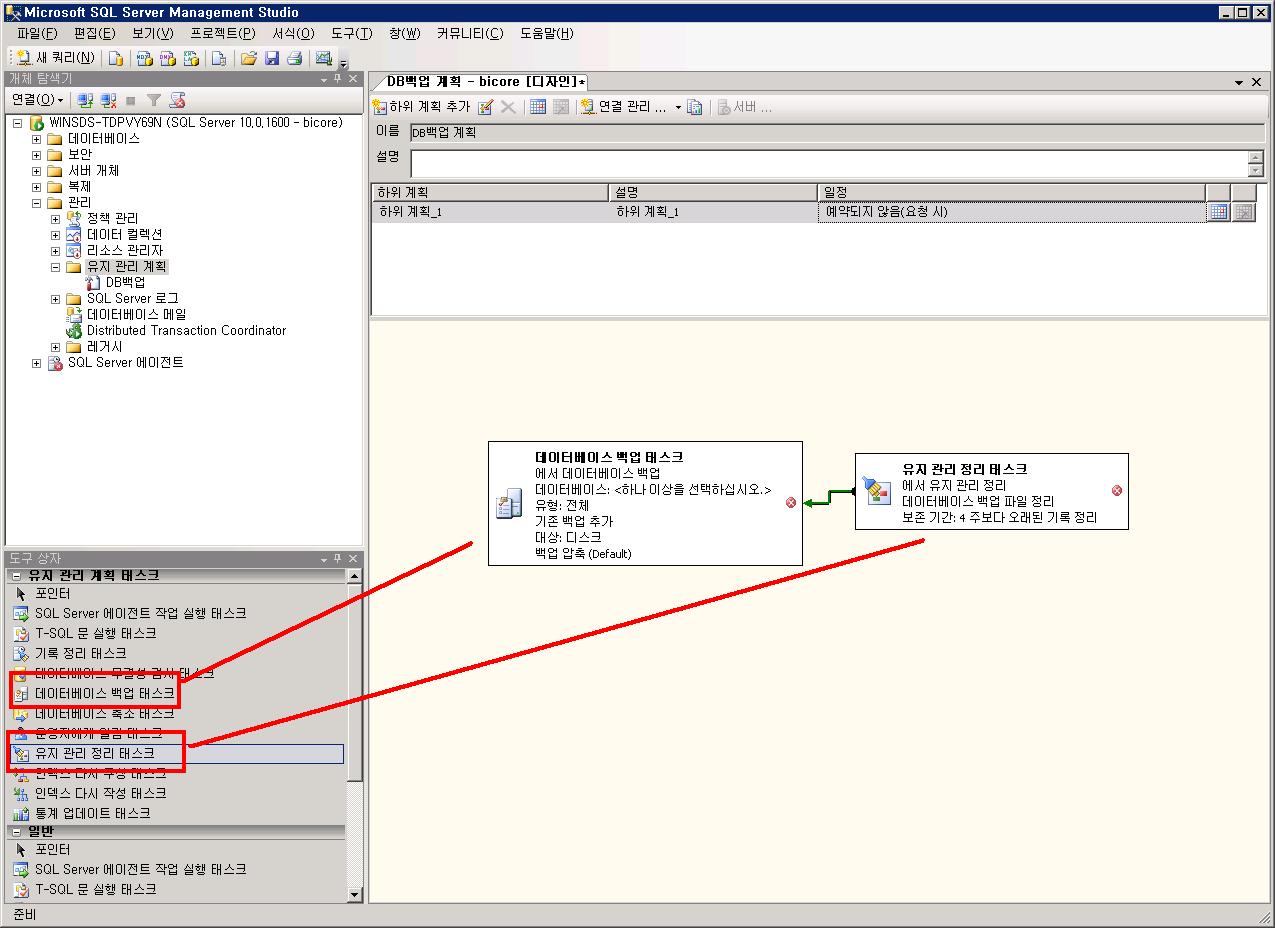
Task: Open the 프로젝트(P) menu
Action: pyautogui.click(x=223, y=33)
